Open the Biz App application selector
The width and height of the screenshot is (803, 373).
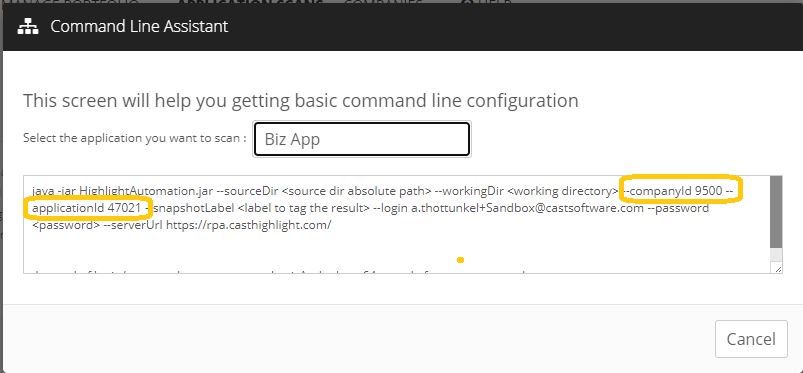(362, 139)
